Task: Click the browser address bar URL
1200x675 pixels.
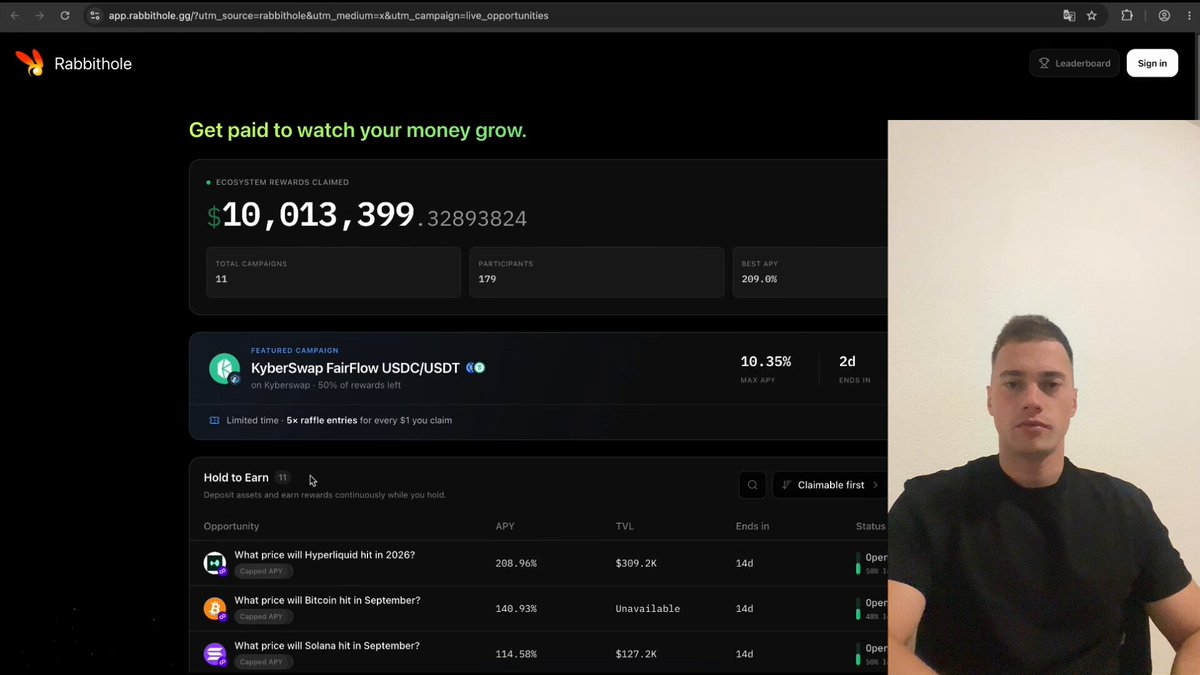Action: [328, 16]
